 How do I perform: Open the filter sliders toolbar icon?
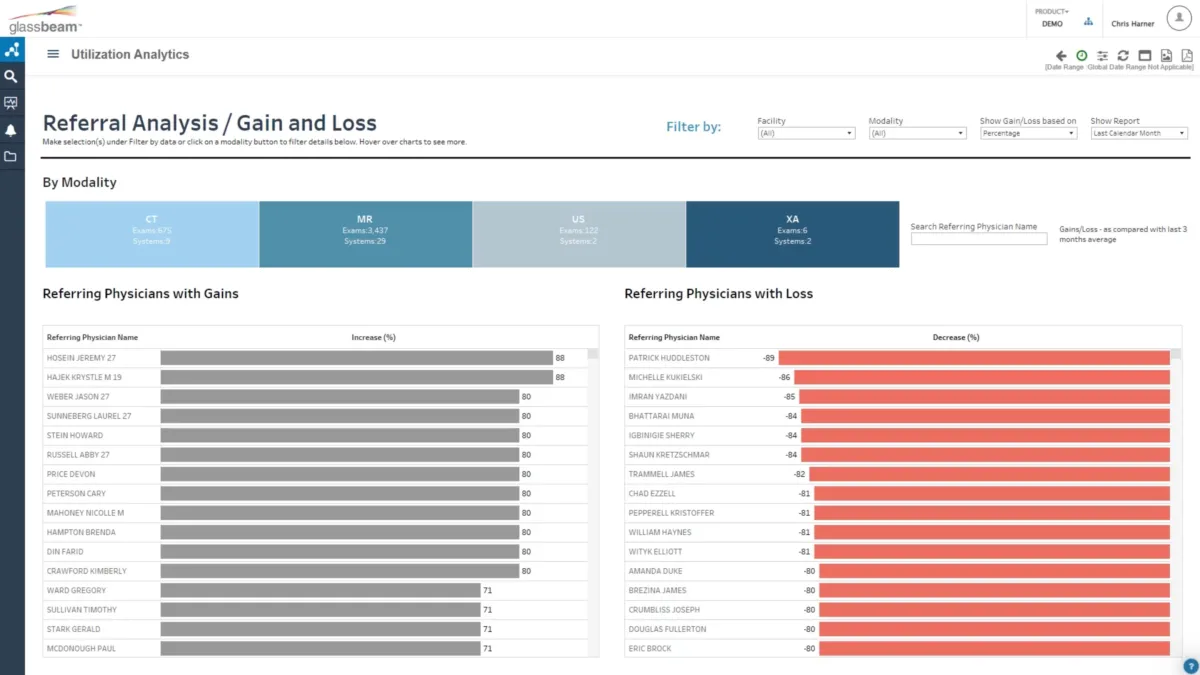(x=1102, y=56)
